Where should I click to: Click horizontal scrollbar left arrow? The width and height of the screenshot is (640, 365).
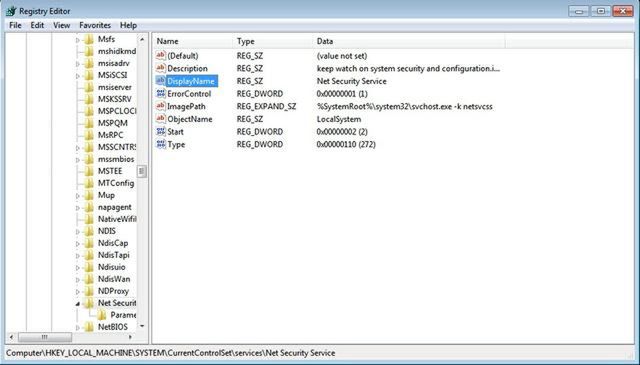(11, 337)
